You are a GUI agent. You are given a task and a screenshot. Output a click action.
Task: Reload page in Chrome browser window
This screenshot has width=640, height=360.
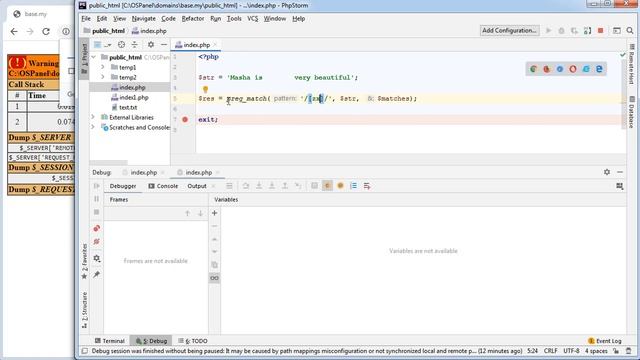click(x=46, y=31)
